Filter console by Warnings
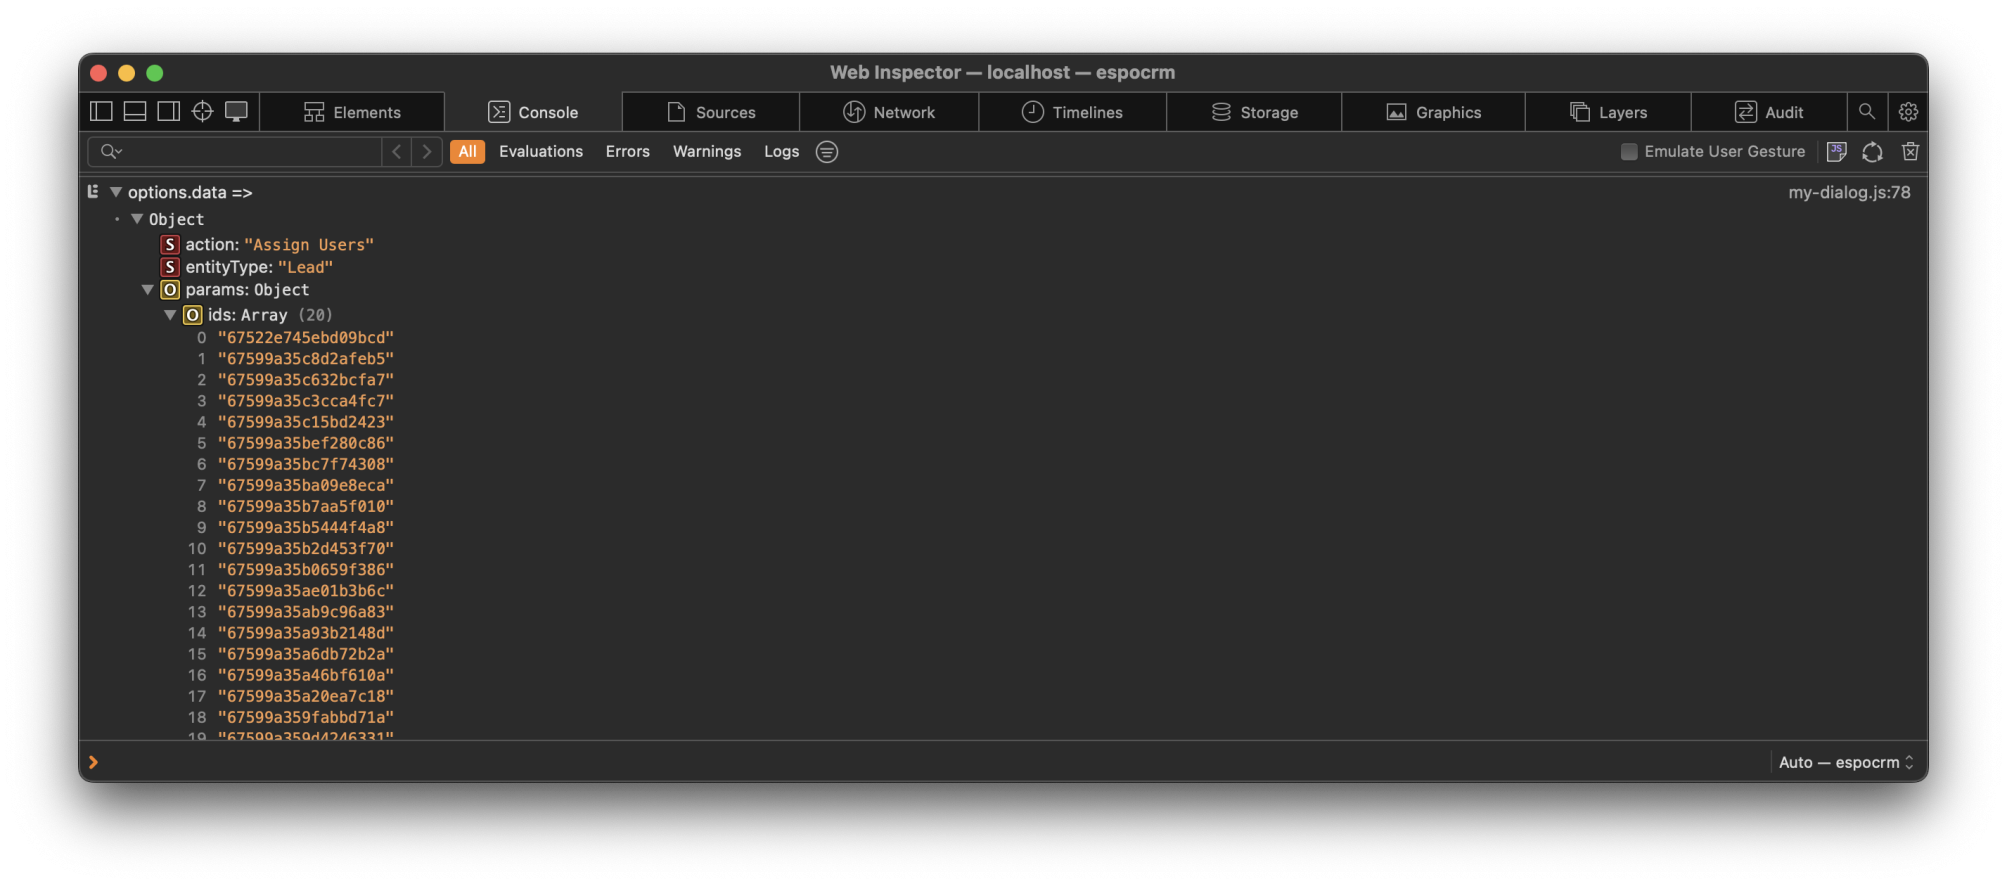 pos(707,151)
